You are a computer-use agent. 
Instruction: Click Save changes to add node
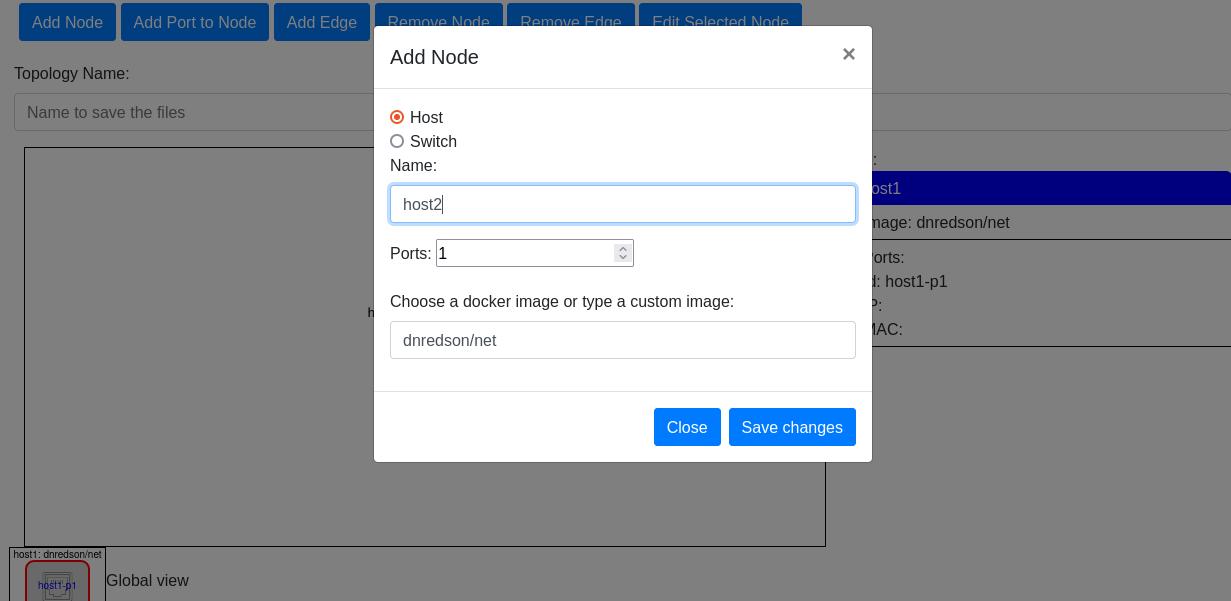791,427
